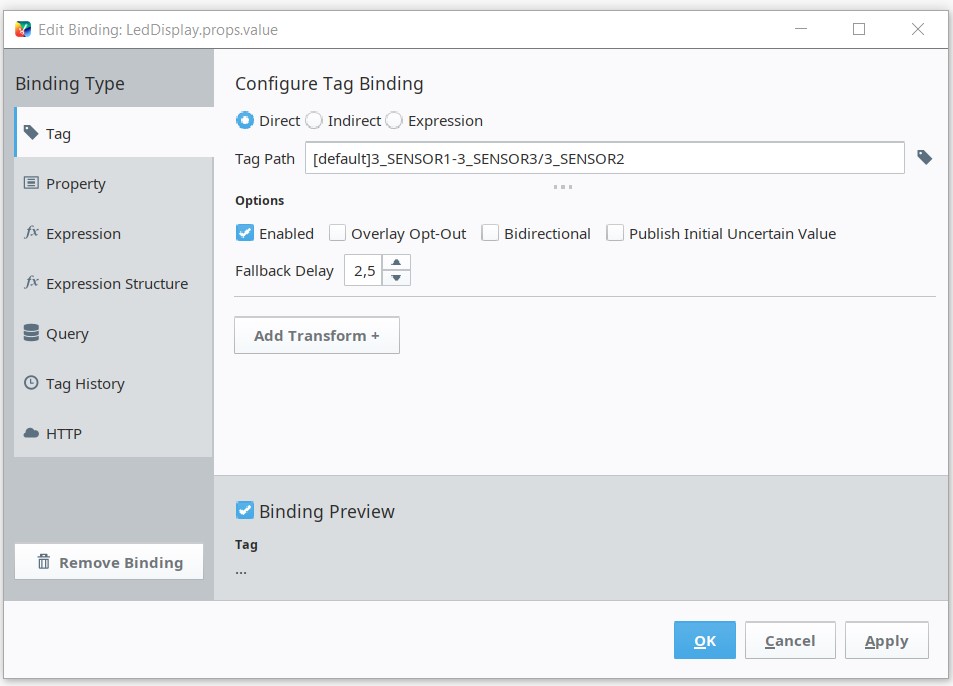Click the Ignition app icon in title bar

[23, 29]
